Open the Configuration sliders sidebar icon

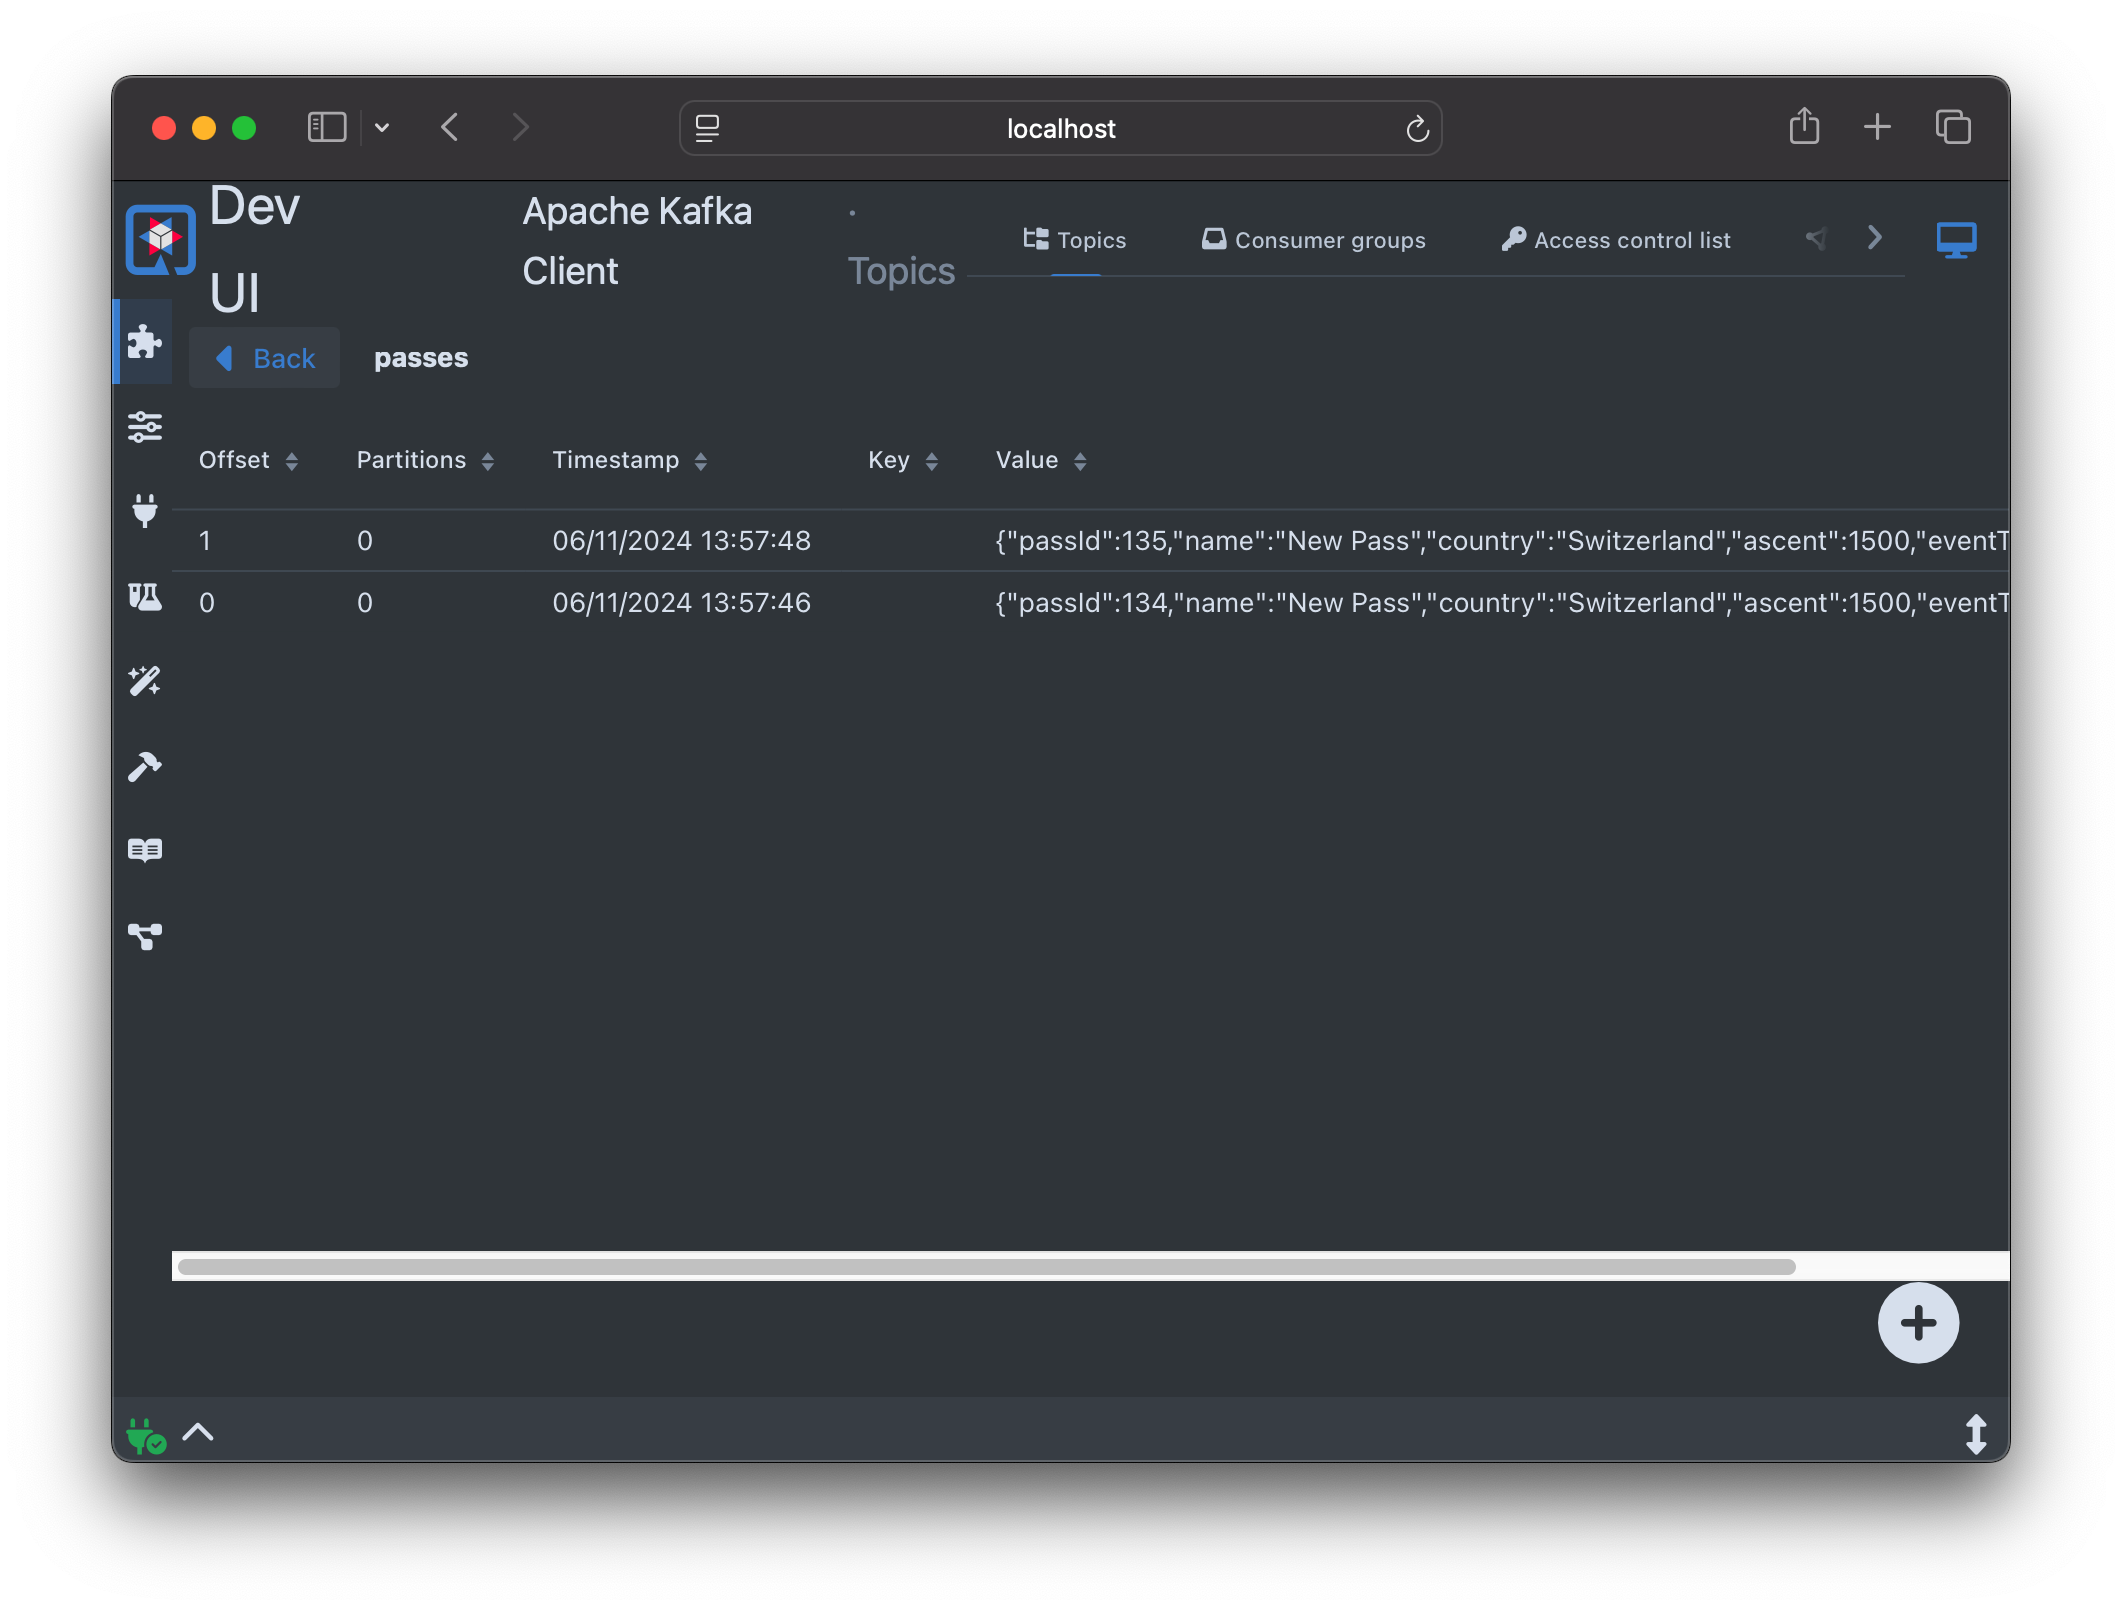coord(144,427)
